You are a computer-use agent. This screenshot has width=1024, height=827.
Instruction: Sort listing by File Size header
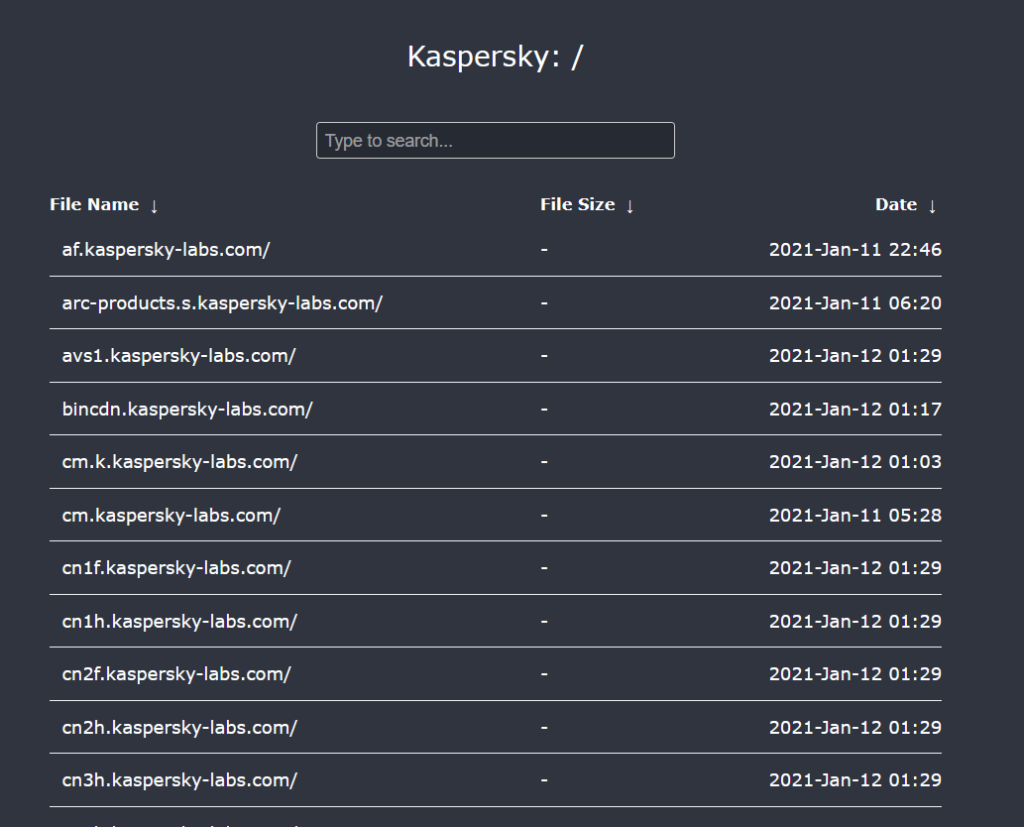click(x=577, y=205)
